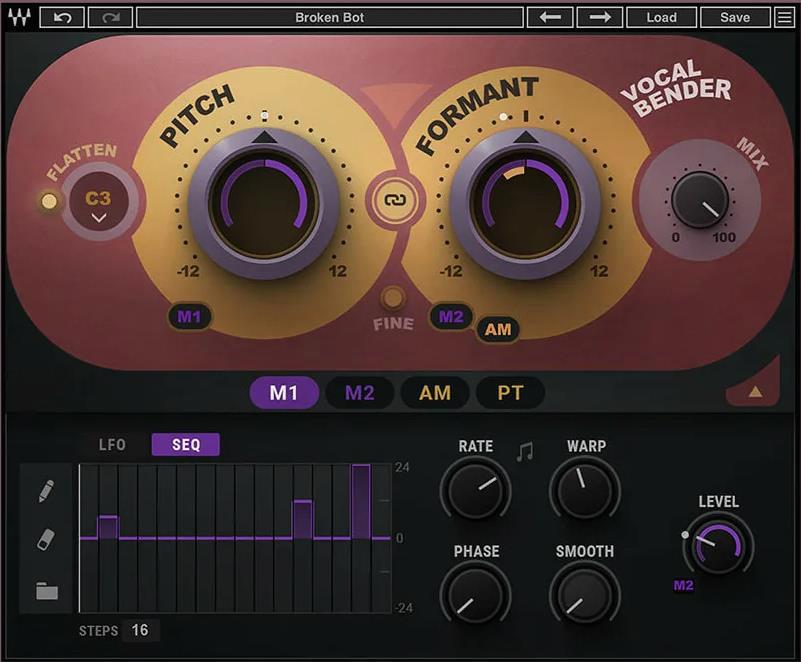The height and width of the screenshot is (662, 801).
Task: Click the Load preset button
Action: (661, 17)
